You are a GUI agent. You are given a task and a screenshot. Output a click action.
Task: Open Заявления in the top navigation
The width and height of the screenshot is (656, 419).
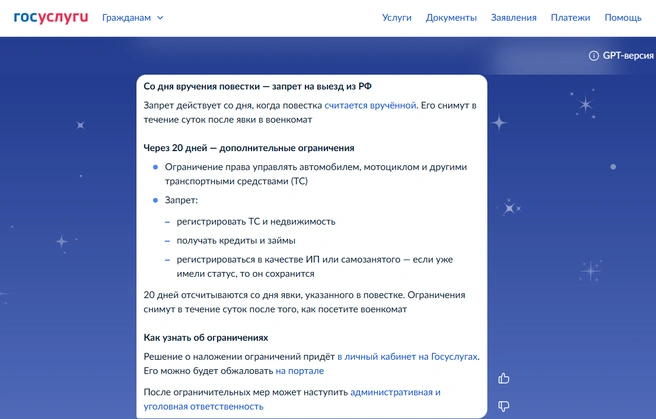(513, 18)
